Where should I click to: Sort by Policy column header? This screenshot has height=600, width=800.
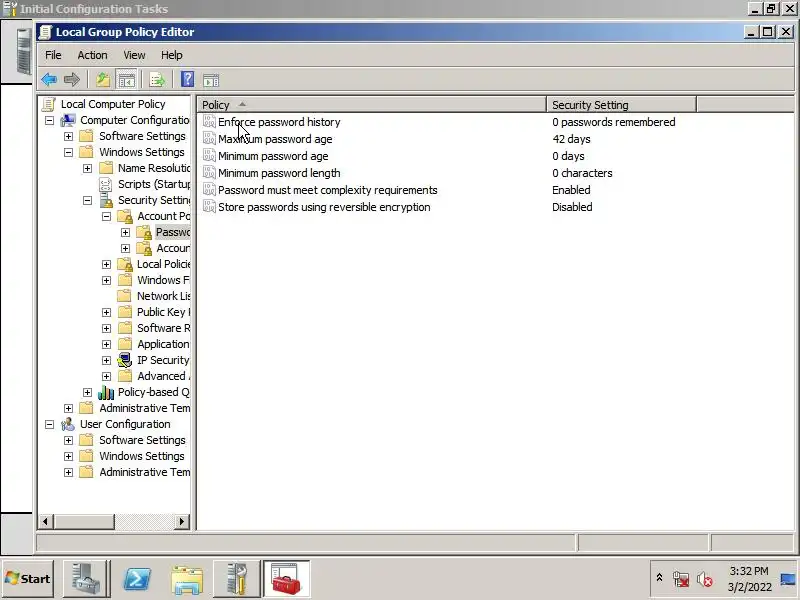371,105
